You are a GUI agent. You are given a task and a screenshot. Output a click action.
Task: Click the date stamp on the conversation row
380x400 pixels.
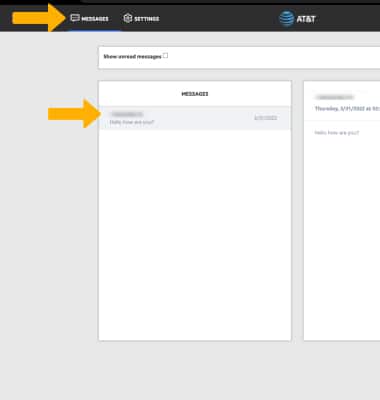point(266,118)
